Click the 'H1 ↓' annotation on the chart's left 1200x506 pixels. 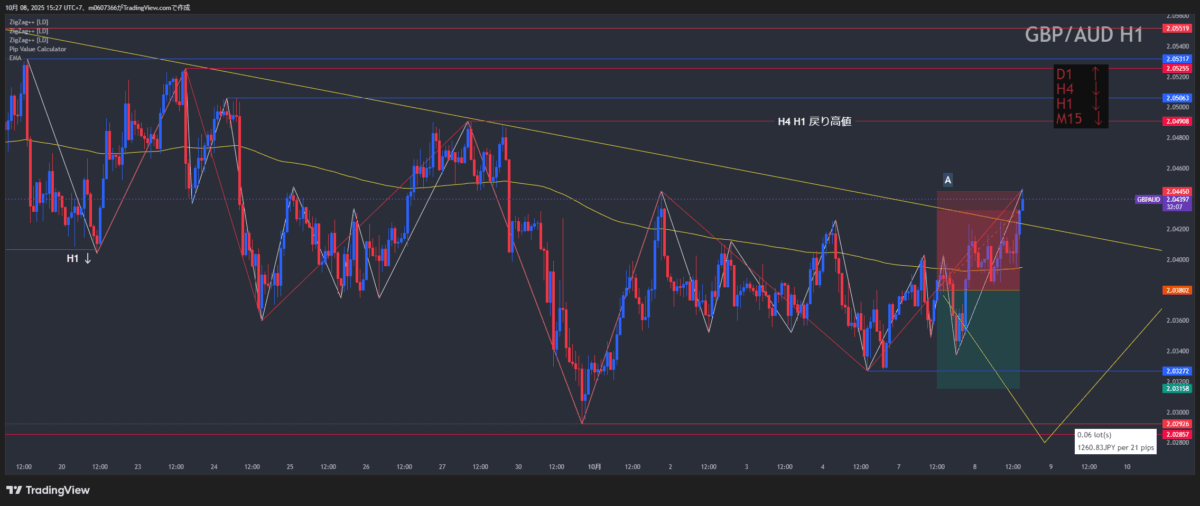click(x=79, y=258)
